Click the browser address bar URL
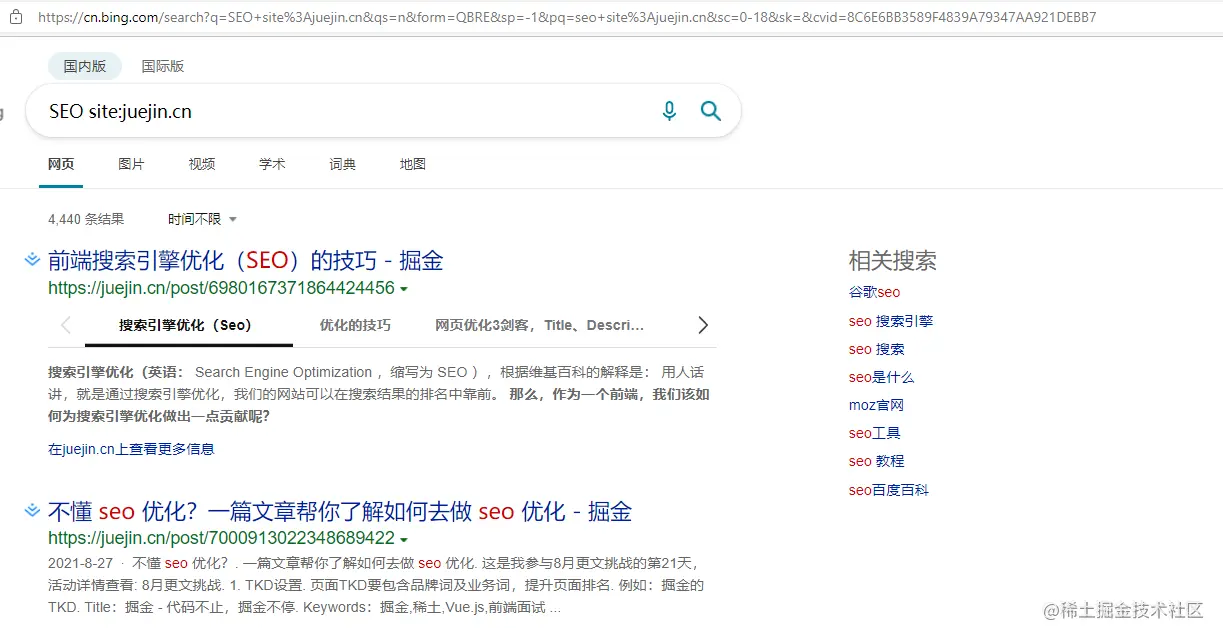The image size is (1223, 640). (567, 17)
